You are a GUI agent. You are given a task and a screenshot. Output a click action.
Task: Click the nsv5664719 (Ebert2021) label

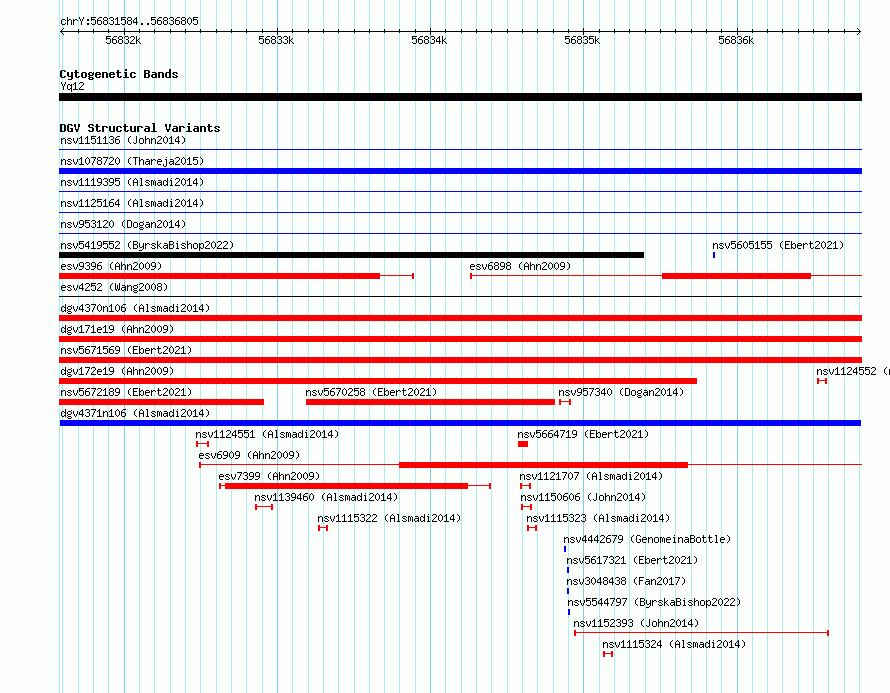[583, 434]
